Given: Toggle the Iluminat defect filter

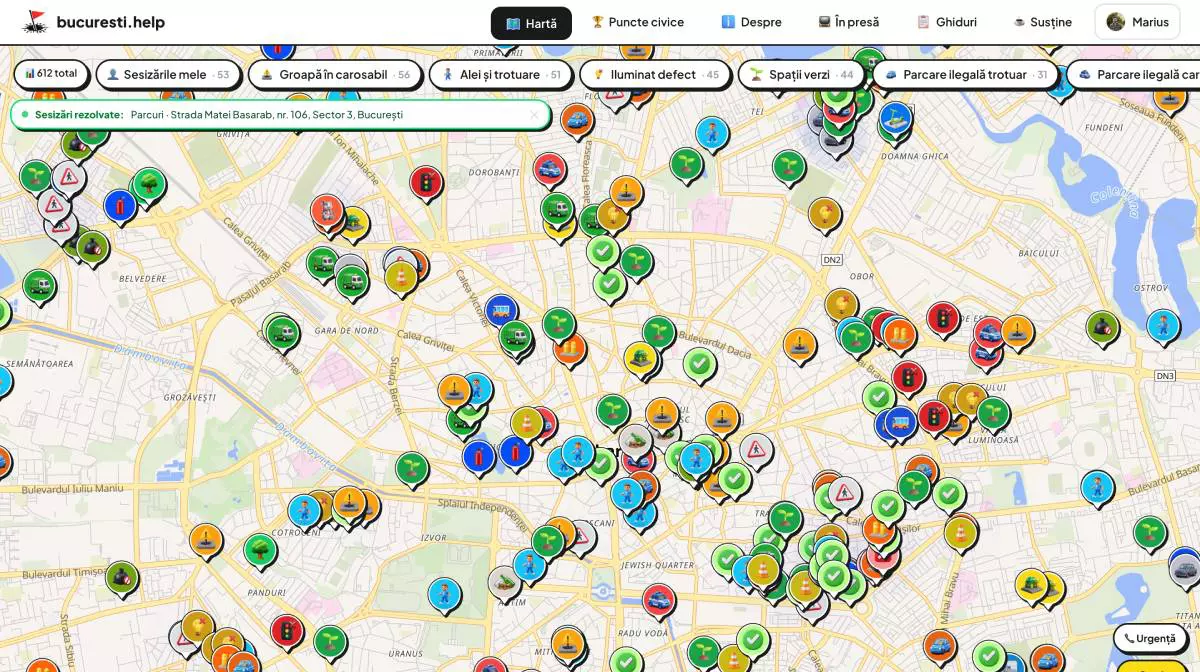Looking at the screenshot, I should 655,75.
